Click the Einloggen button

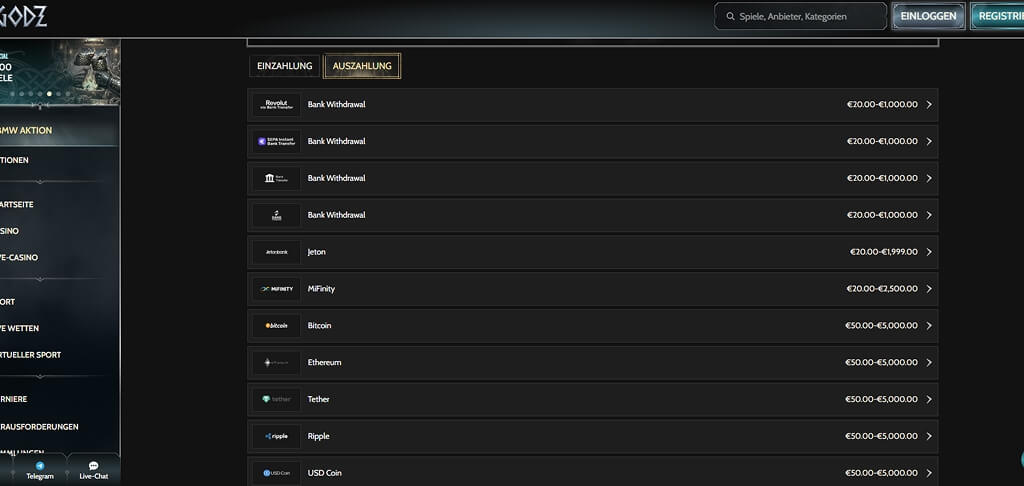(928, 16)
